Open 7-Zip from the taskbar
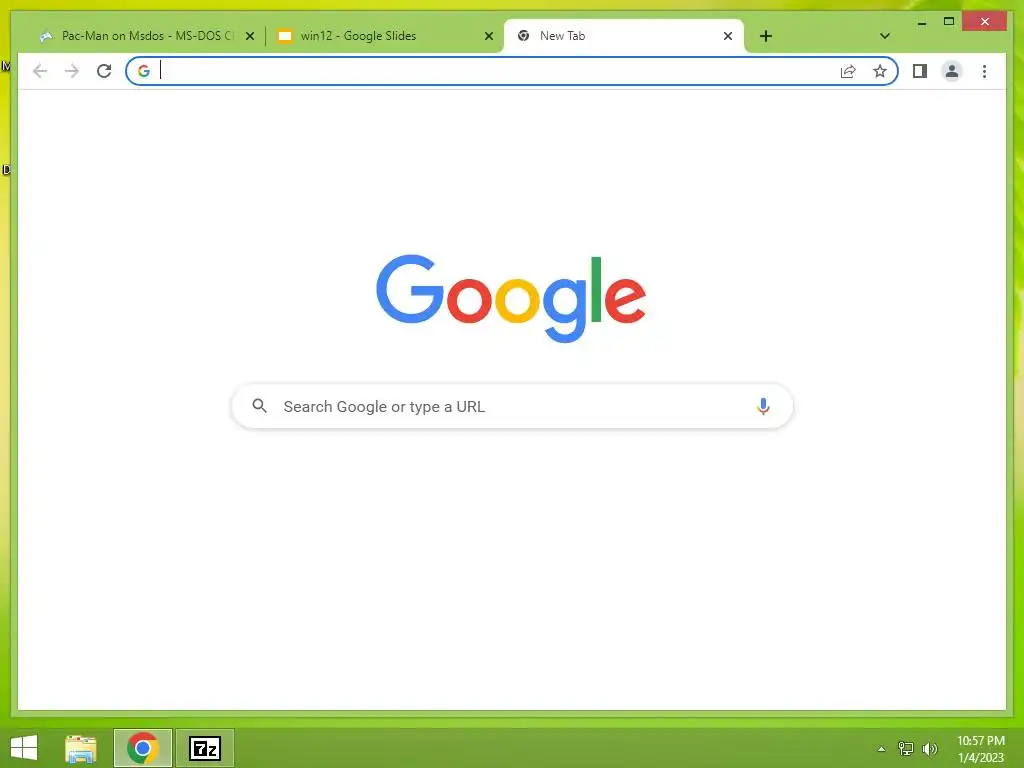The image size is (1024, 768). (204, 748)
